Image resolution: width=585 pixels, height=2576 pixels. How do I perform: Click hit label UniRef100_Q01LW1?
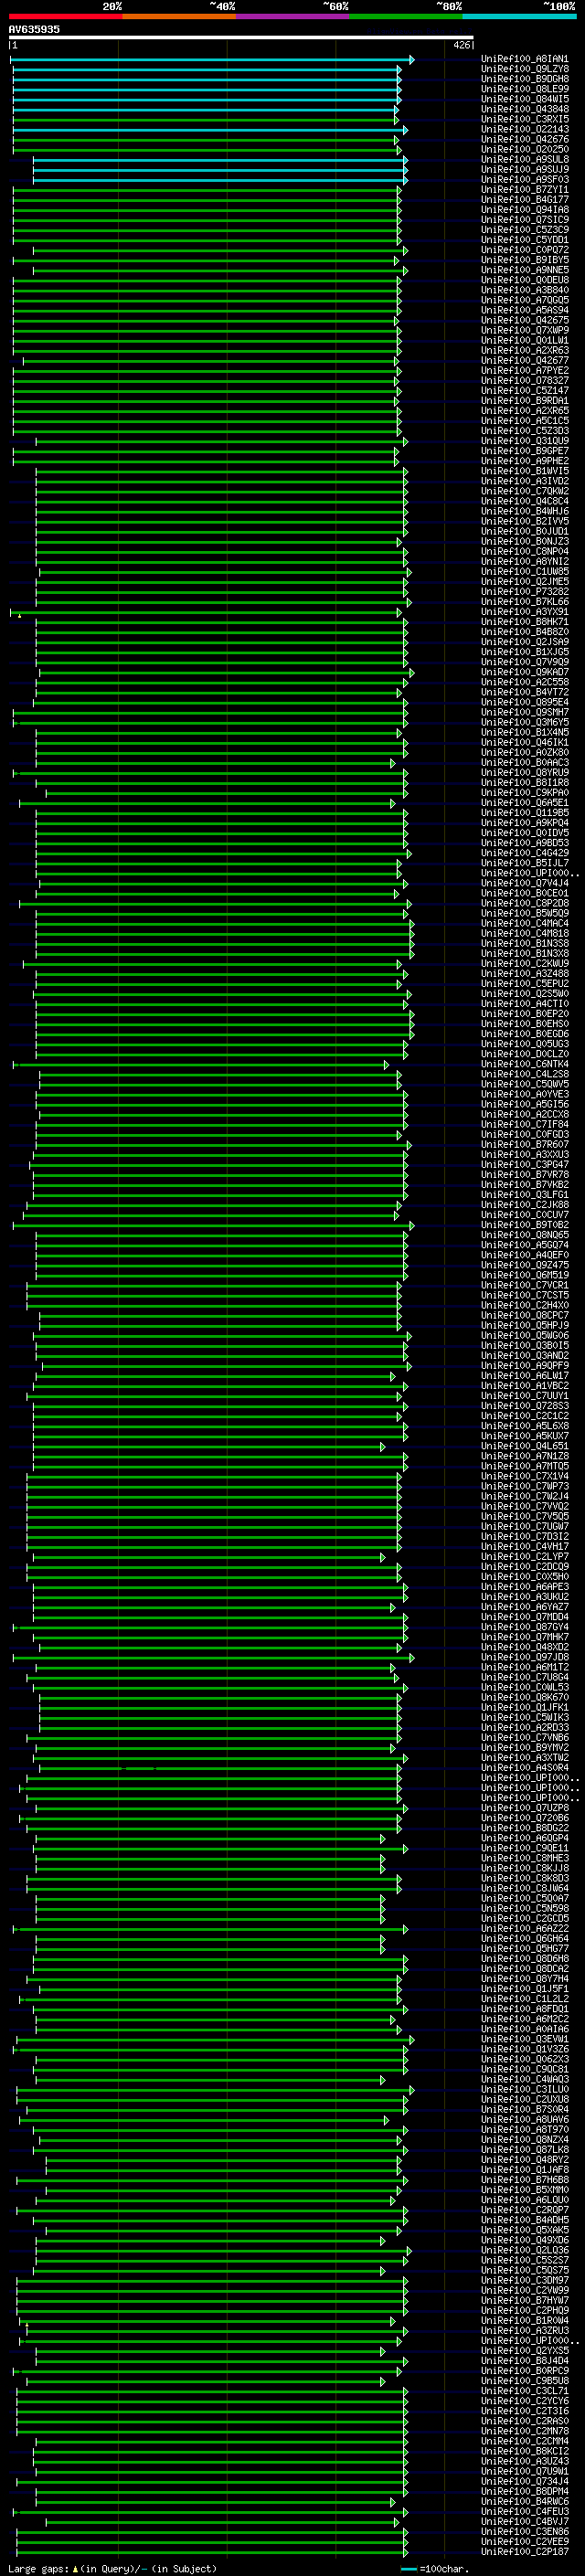coord(524,340)
